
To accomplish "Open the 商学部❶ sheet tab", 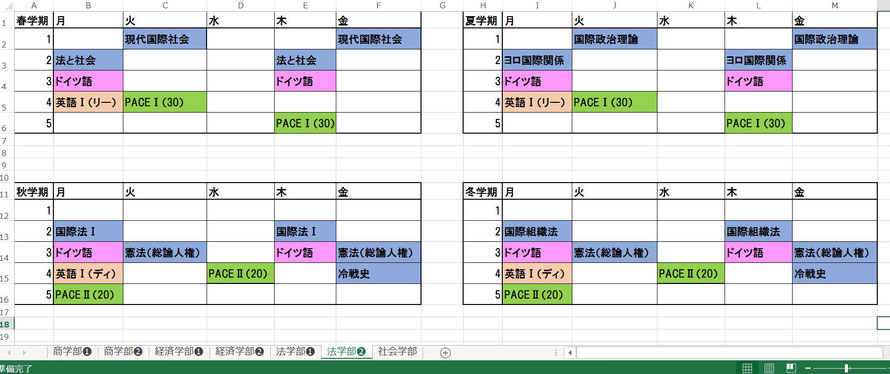I will point(72,352).
